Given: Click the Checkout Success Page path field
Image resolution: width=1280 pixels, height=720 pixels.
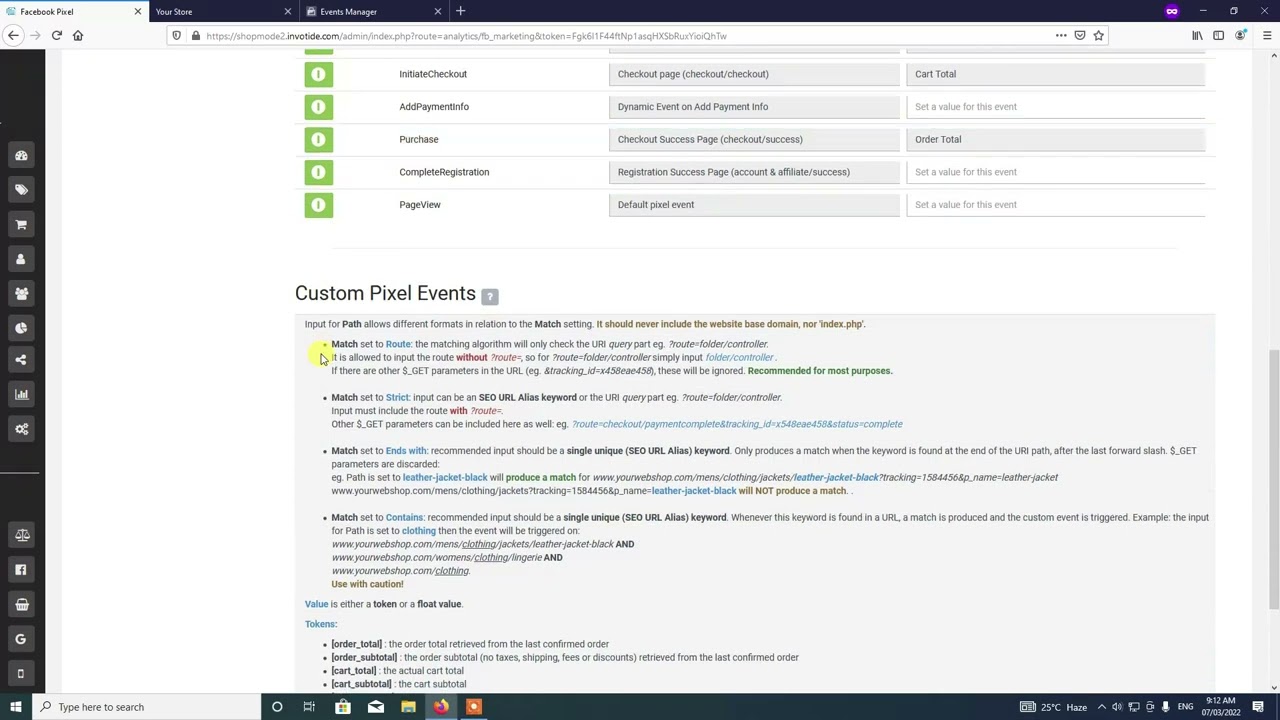Looking at the screenshot, I should click(x=754, y=139).
